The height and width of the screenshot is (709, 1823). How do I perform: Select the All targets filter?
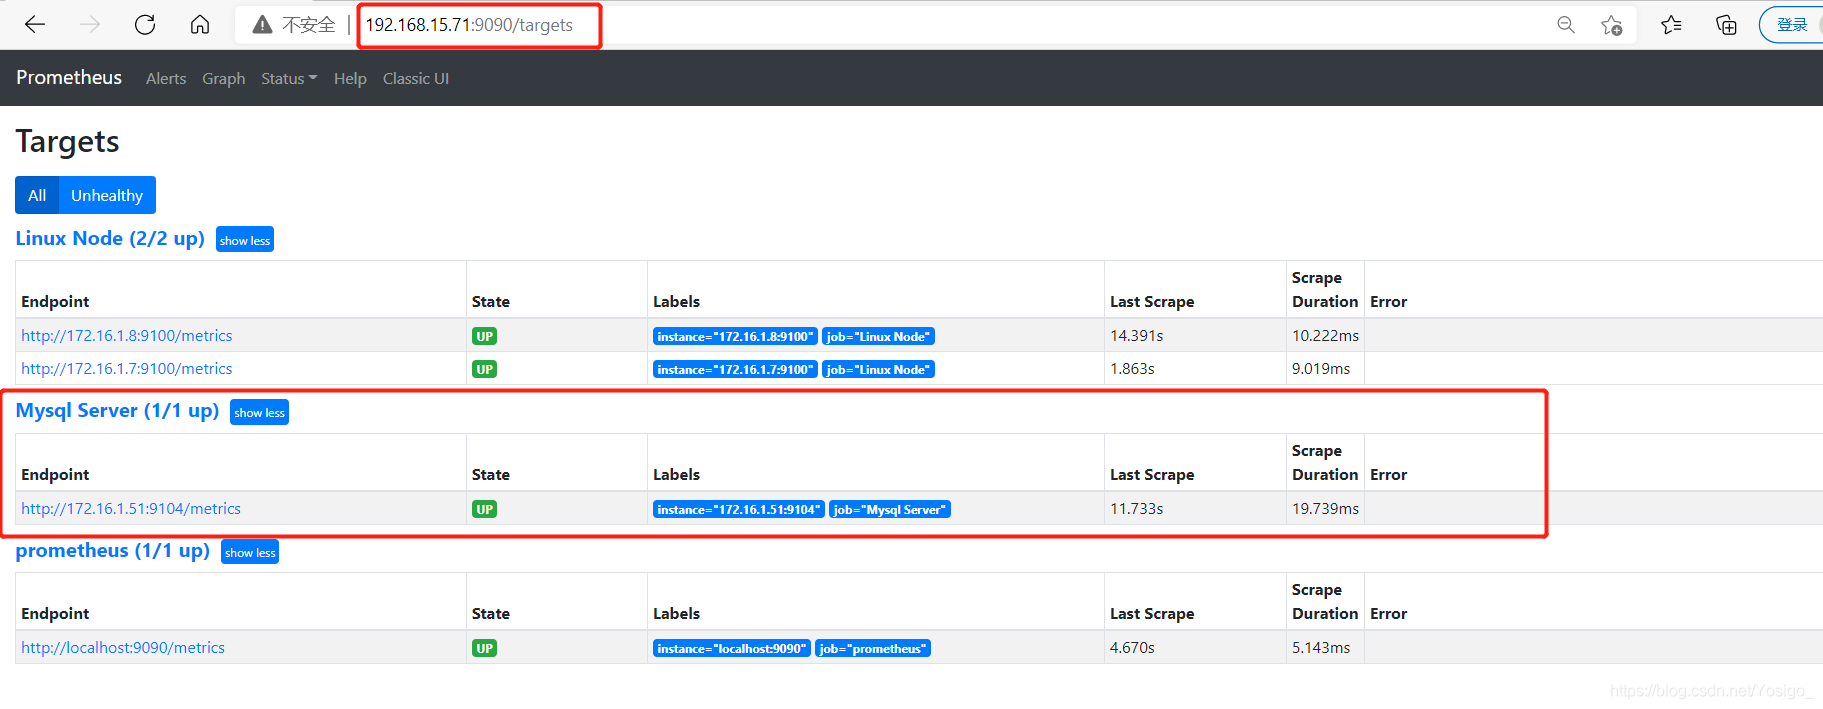37,195
